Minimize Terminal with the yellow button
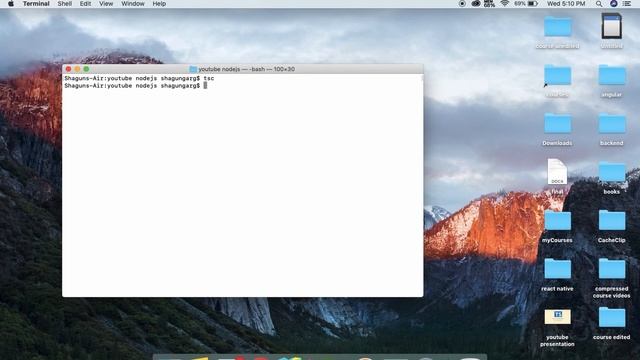 coord(78,69)
